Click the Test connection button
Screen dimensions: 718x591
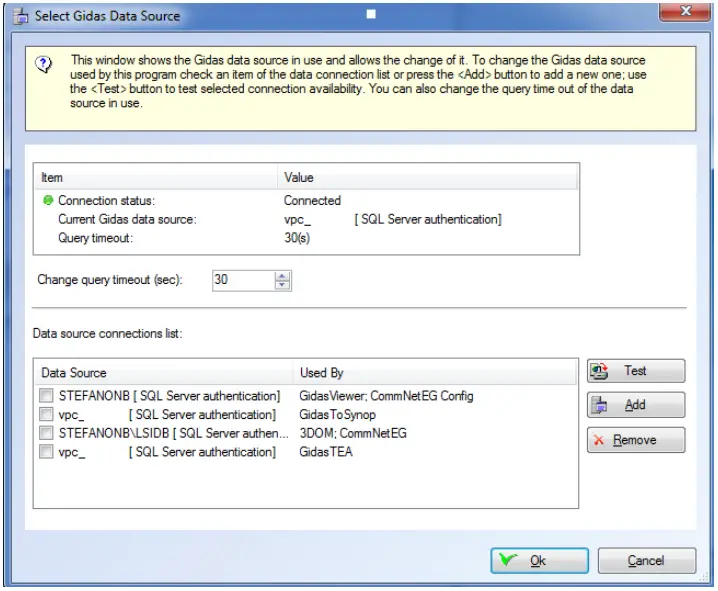pos(636,371)
